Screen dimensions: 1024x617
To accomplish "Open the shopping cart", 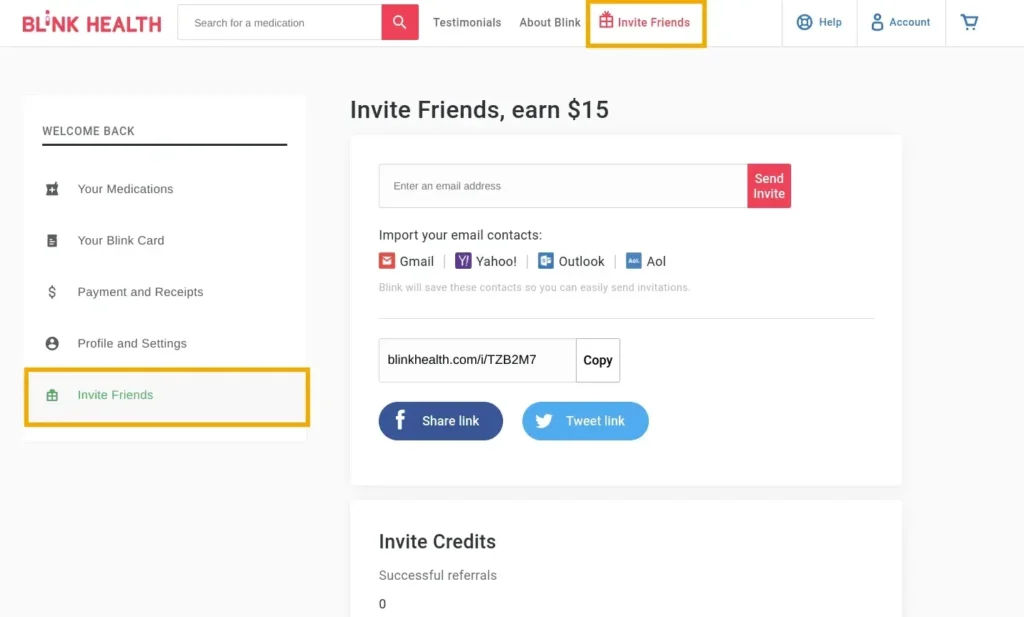I will pos(968,21).
